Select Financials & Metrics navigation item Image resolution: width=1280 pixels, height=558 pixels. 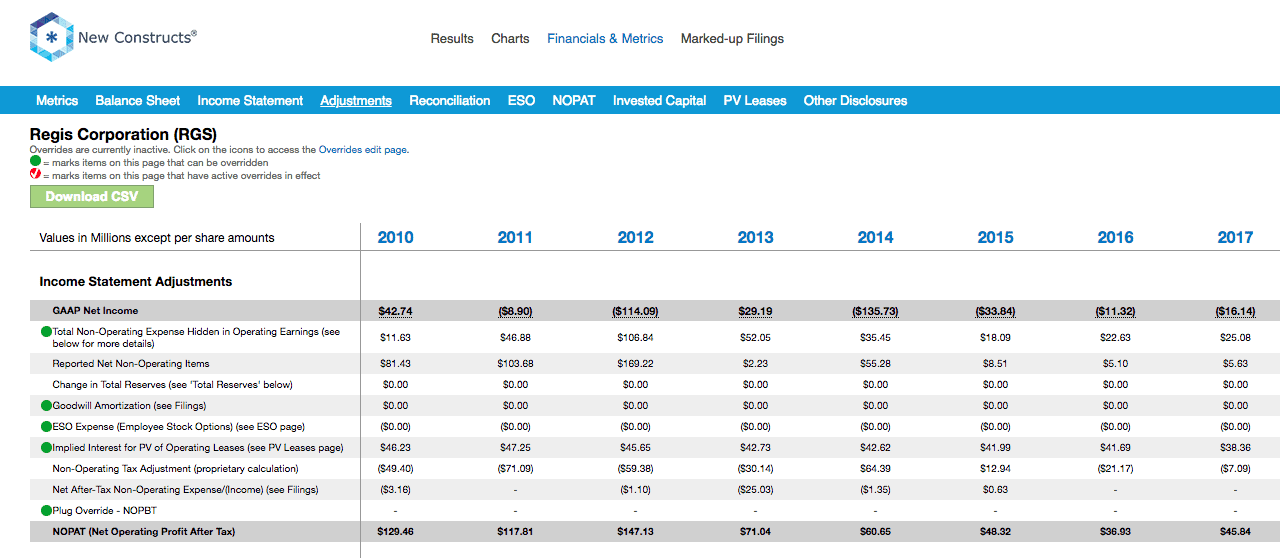click(x=605, y=39)
